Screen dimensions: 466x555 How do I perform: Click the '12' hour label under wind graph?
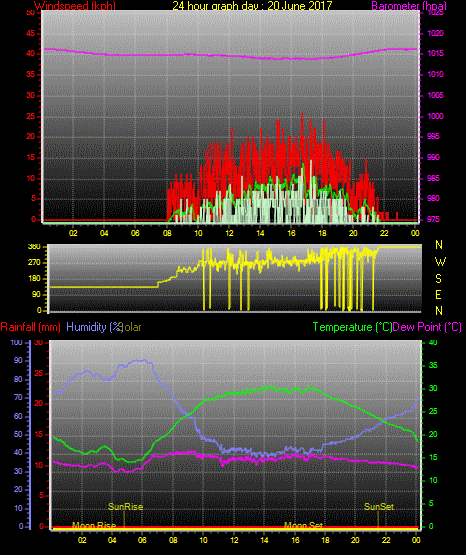(x=229, y=233)
